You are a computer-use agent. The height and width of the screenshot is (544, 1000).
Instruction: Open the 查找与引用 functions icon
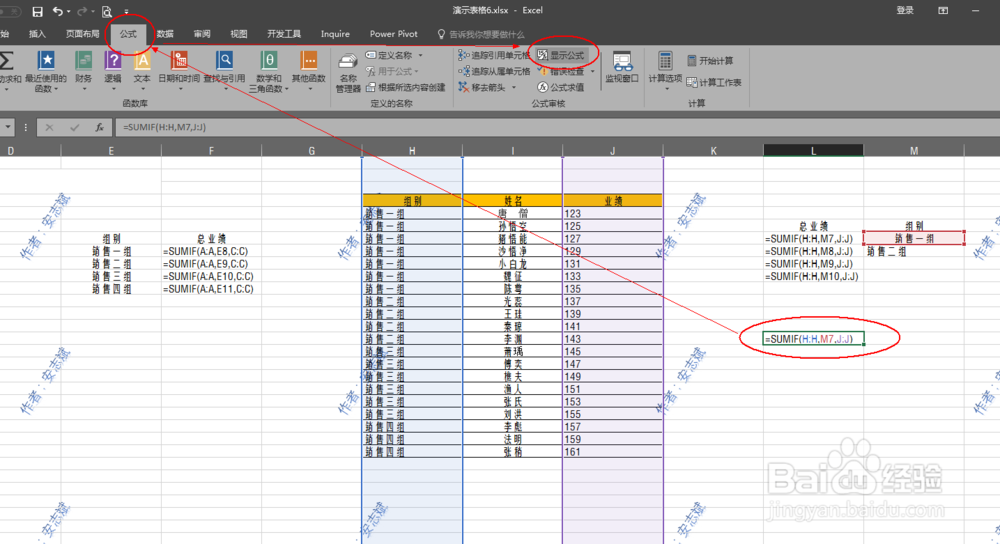point(224,61)
